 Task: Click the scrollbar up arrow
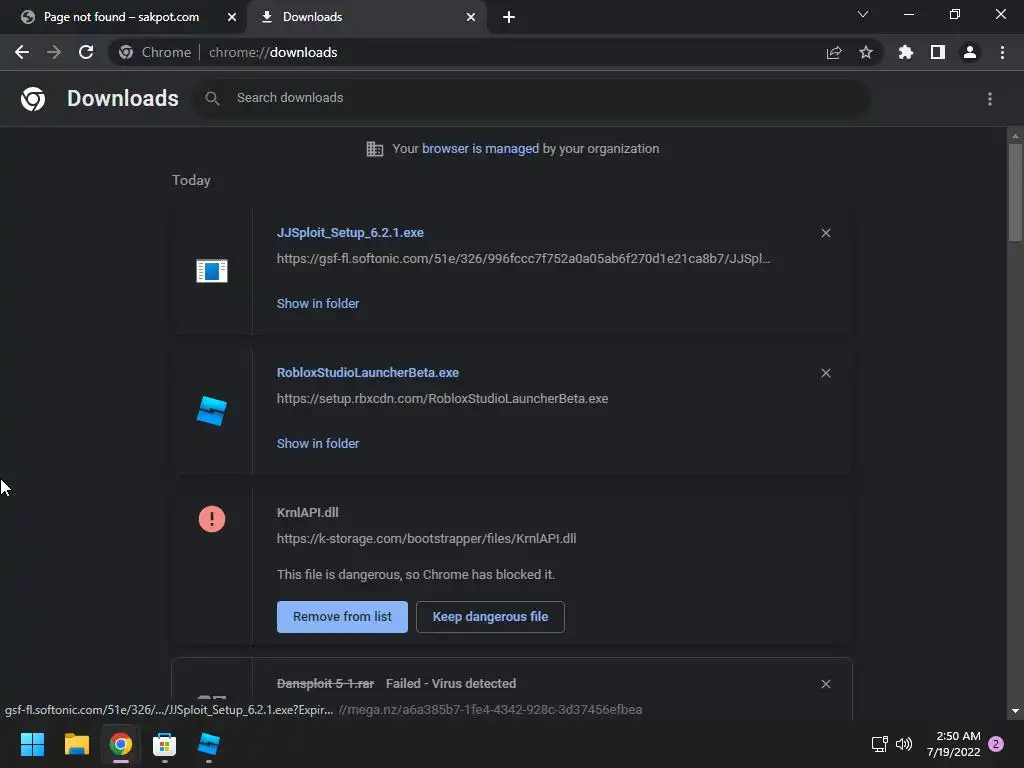coord(1015,136)
